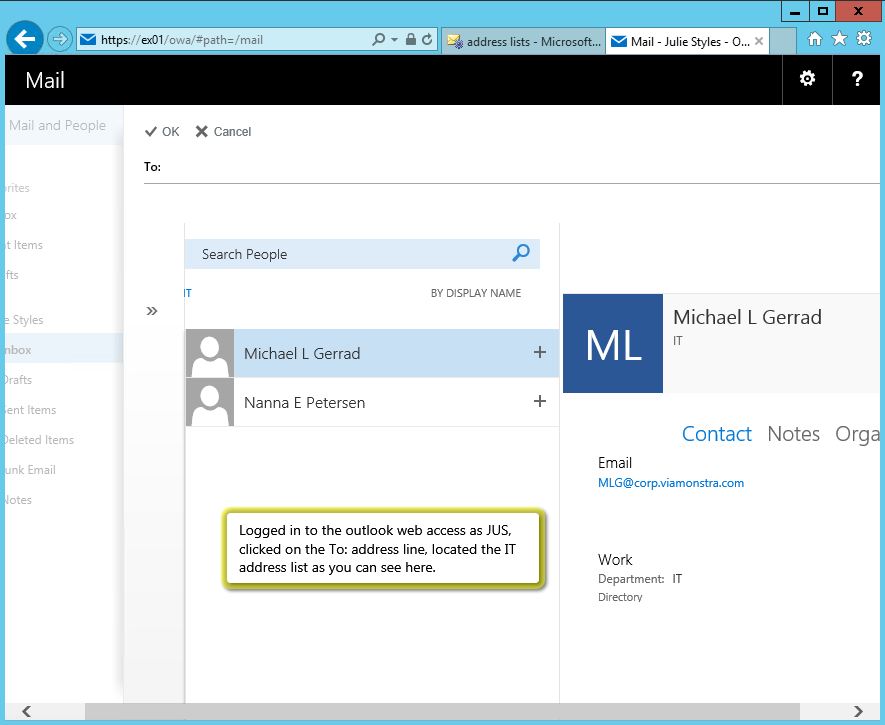Click the MLG@corp.viamonstra.com email link

click(670, 483)
